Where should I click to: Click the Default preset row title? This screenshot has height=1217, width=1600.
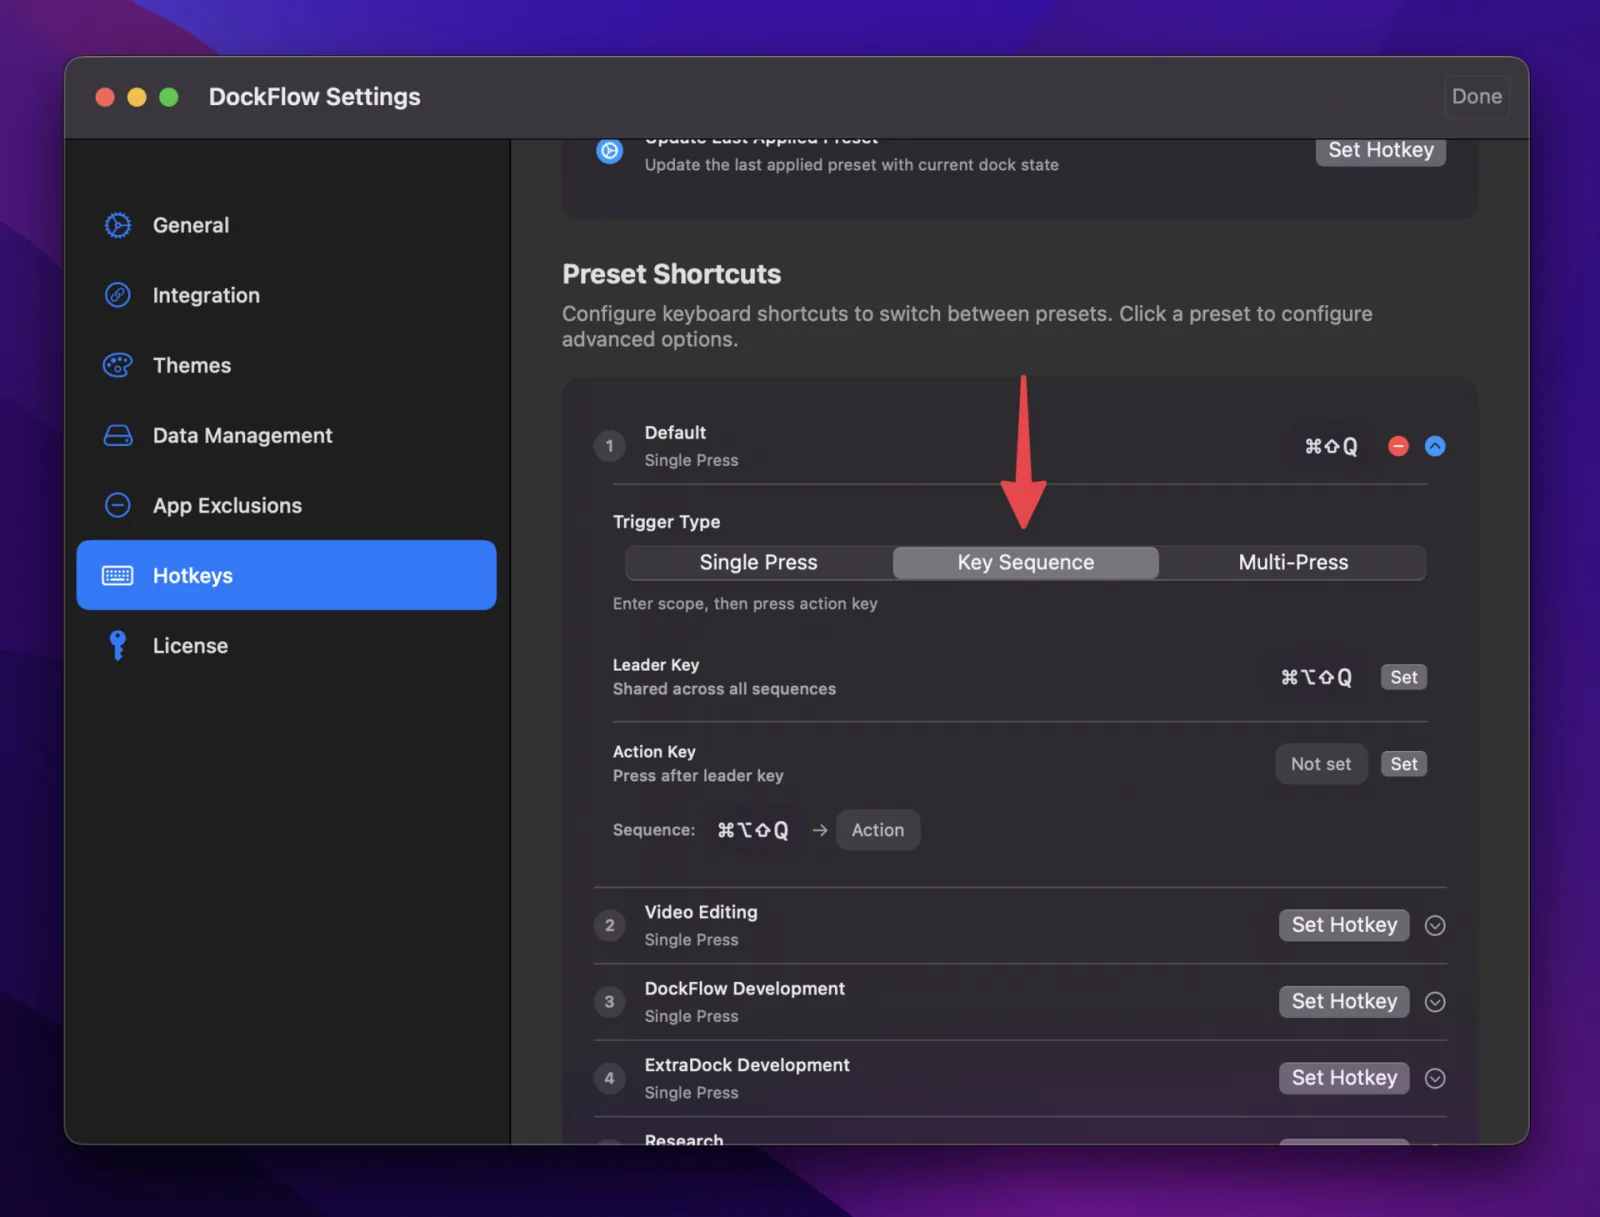pos(675,432)
